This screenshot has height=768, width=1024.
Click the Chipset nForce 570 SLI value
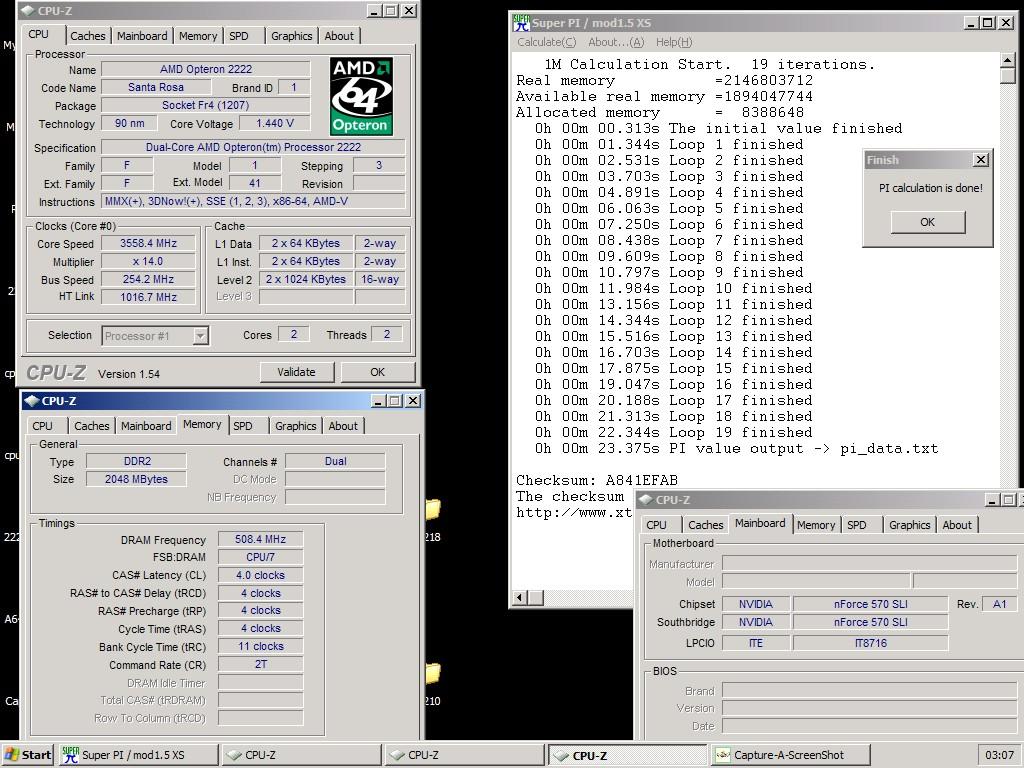pos(871,604)
